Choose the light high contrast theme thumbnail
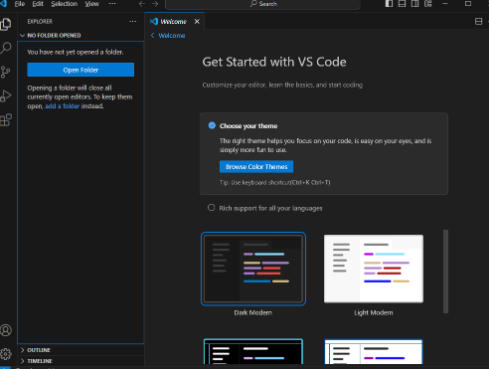The width and height of the screenshot is (489, 369). (x=373, y=352)
